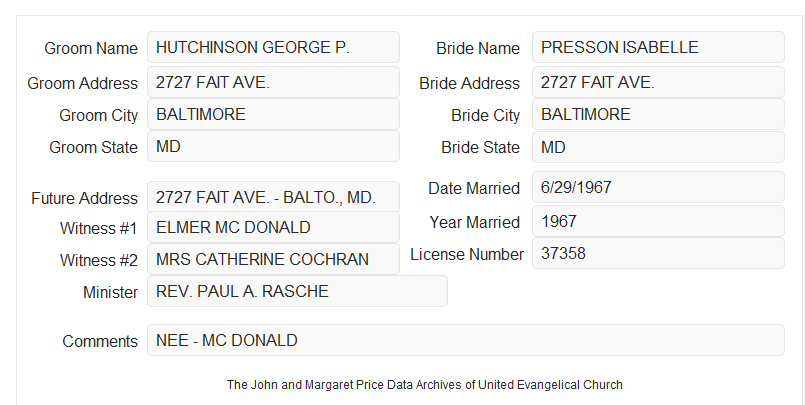Focus the Year Married box
This screenshot has width=805, height=405.
click(658, 221)
